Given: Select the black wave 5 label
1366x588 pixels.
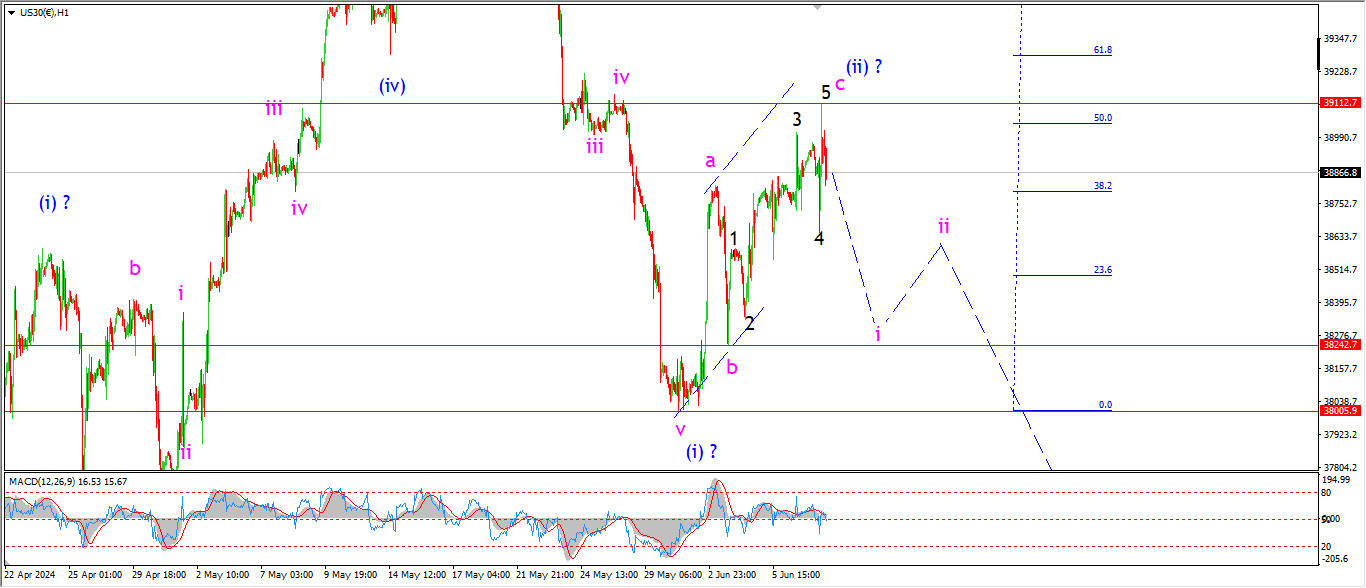Looking at the screenshot, I should (826, 92).
